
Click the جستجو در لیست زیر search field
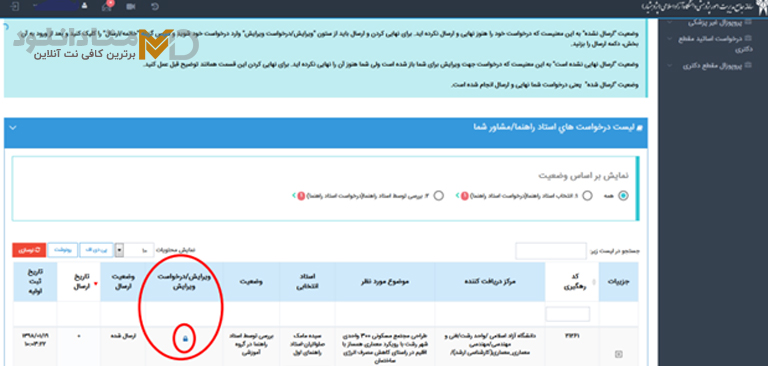pos(551,251)
